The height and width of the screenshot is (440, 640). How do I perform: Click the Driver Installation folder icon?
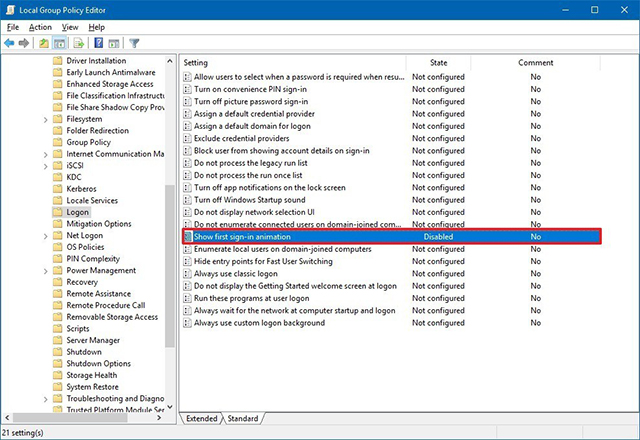(58, 61)
